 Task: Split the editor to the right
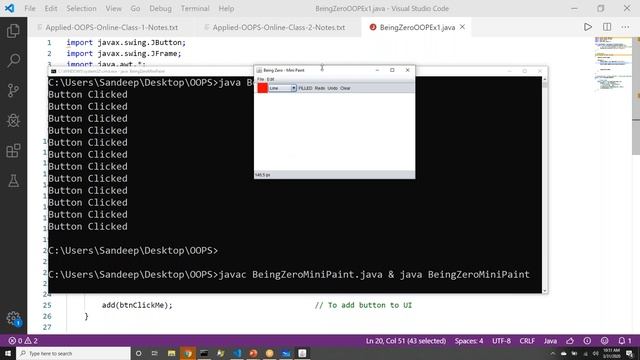tap(607, 27)
